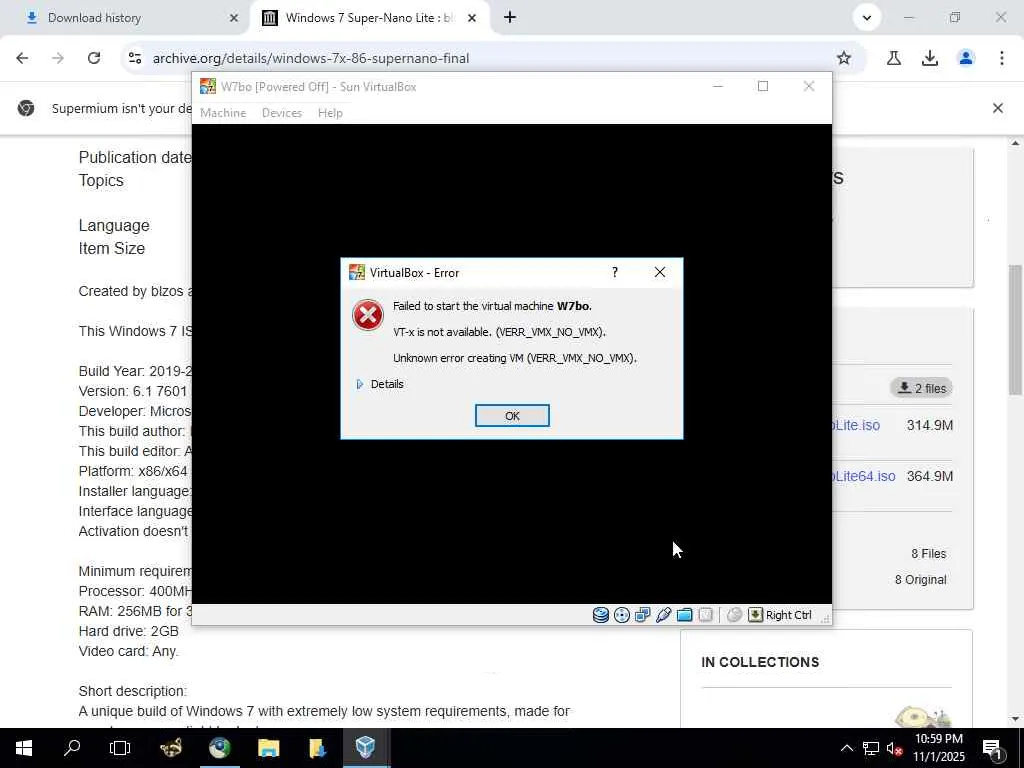The width and height of the screenshot is (1024, 768).
Task: Open Windows Start menu
Action: click(x=24, y=748)
